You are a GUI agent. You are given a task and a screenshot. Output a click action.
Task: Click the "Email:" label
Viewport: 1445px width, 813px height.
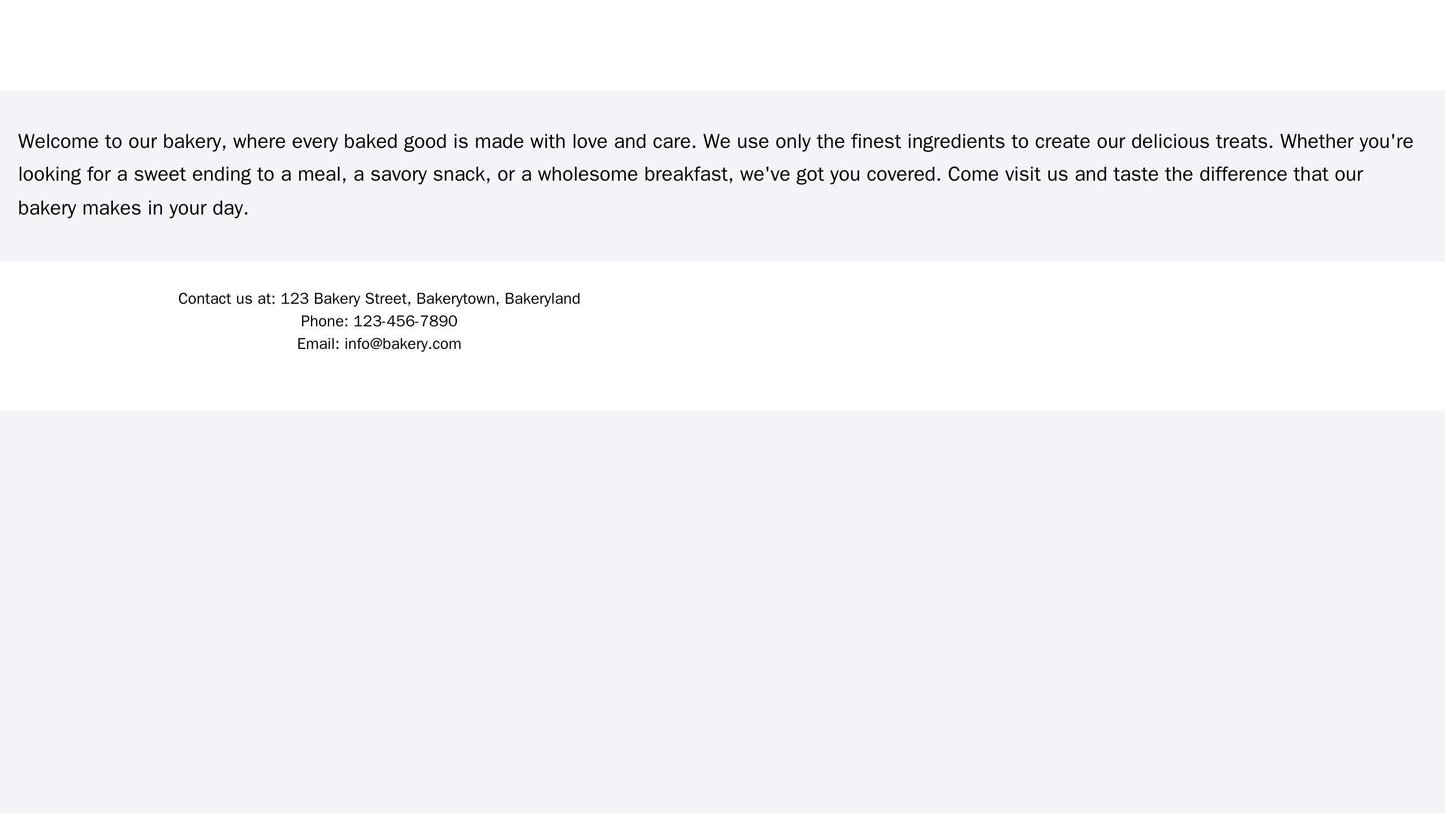tap(318, 344)
